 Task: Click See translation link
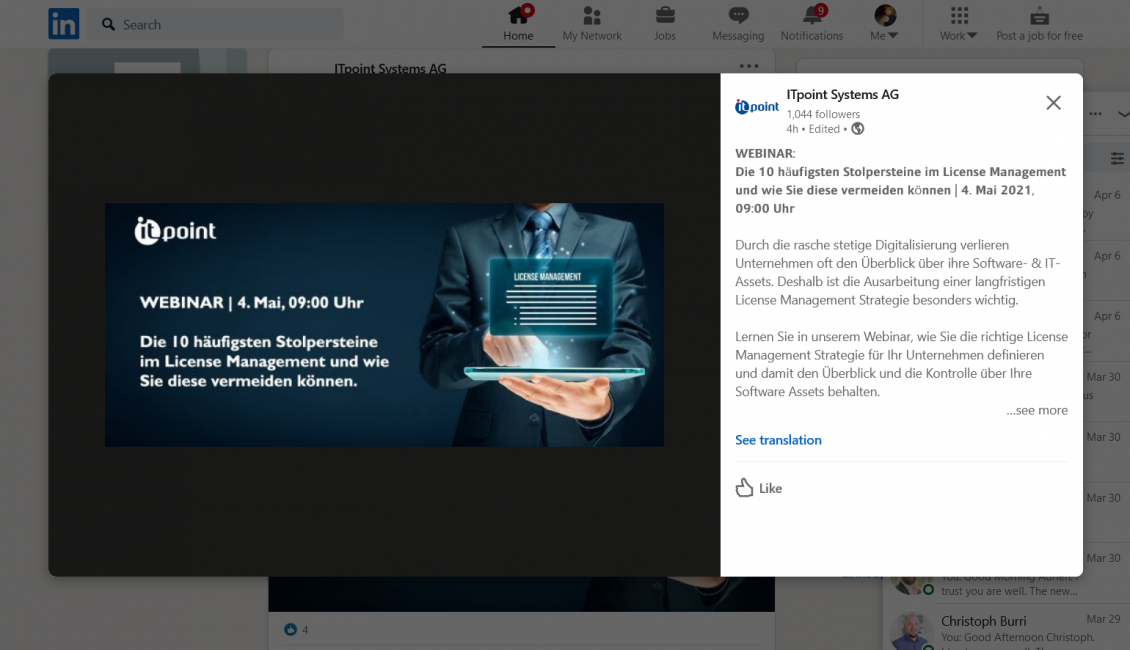coord(778,440)
